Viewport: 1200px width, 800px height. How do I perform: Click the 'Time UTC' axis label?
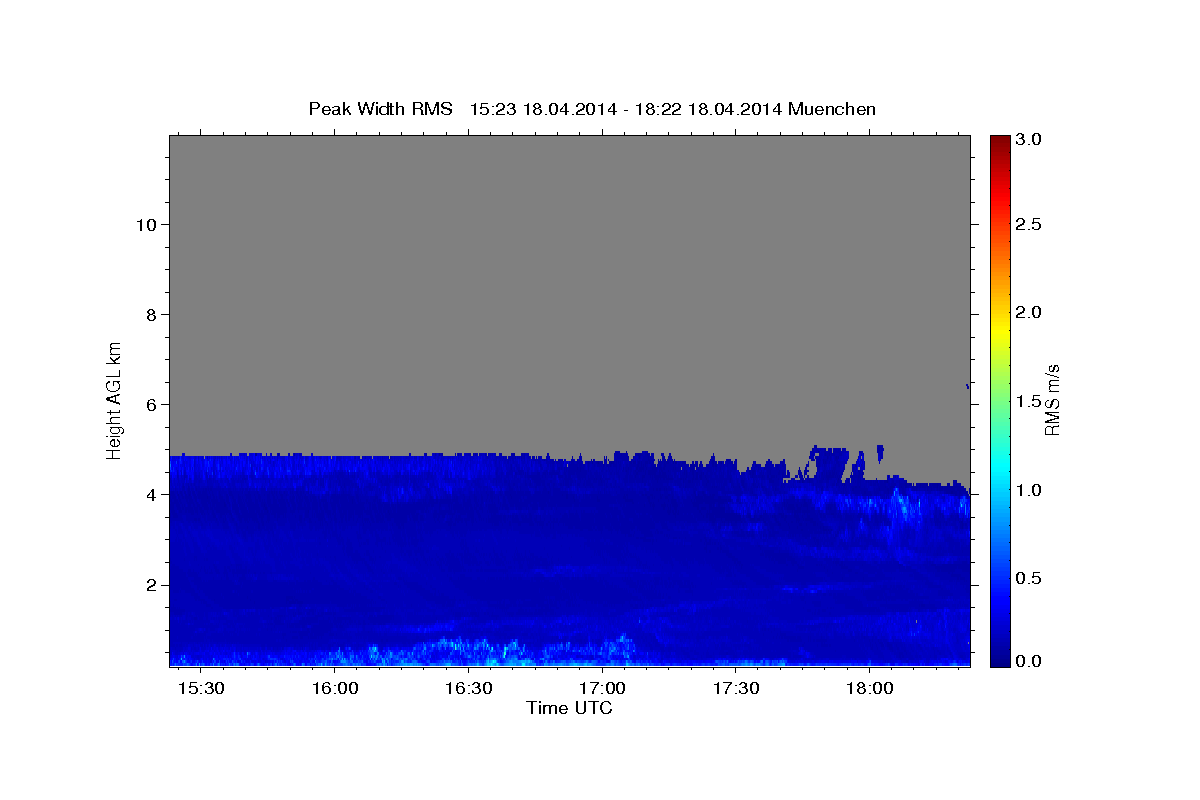(x=569, y=708)
